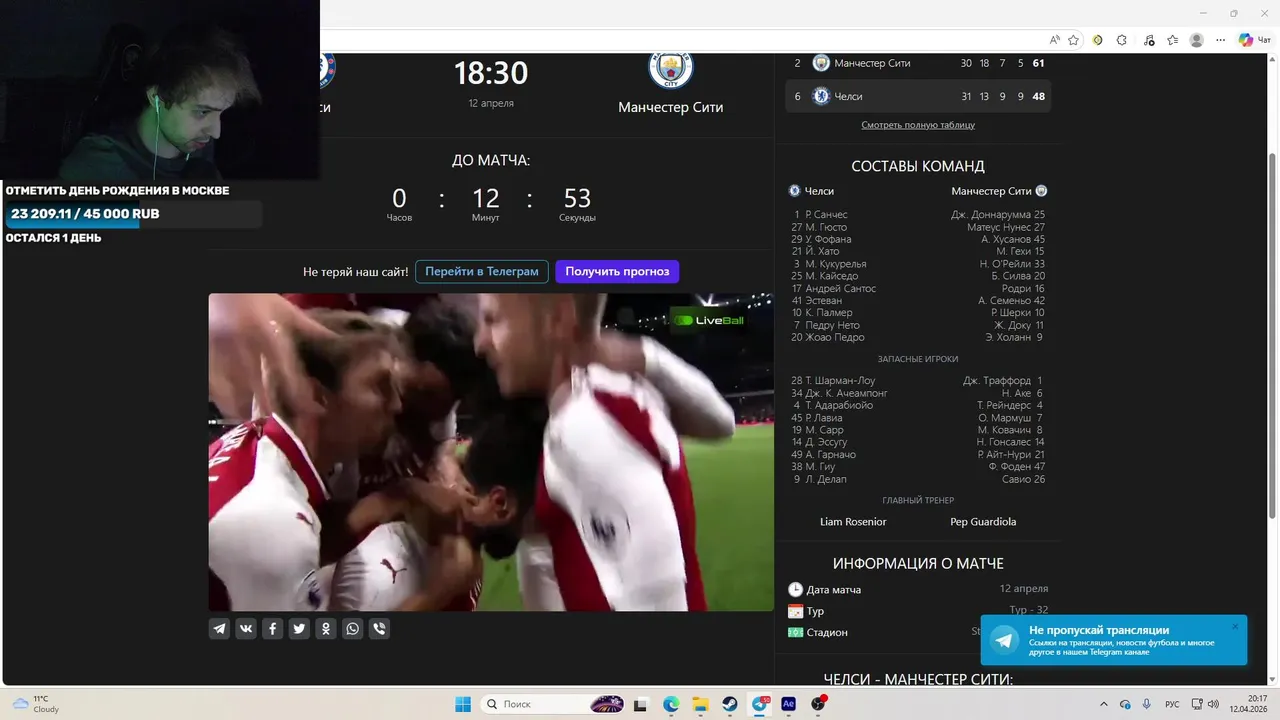The height and width of the screenshot is (720, 1280).
Task: Click the Челси row in standings
Action: 918,96
